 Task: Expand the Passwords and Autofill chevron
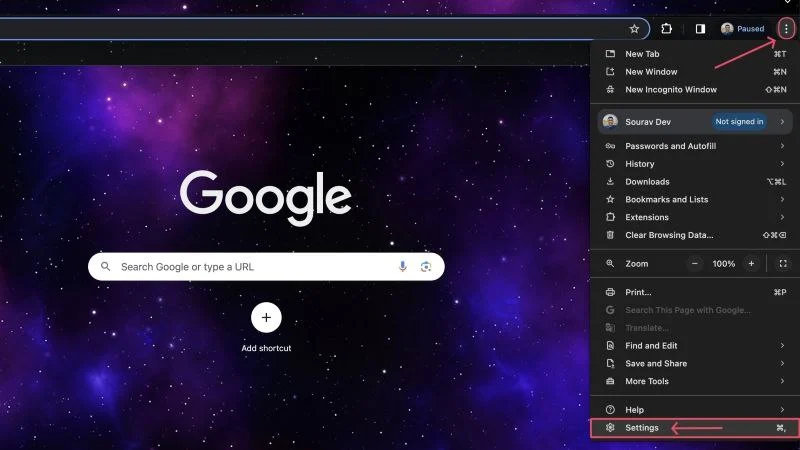[782, 146]
